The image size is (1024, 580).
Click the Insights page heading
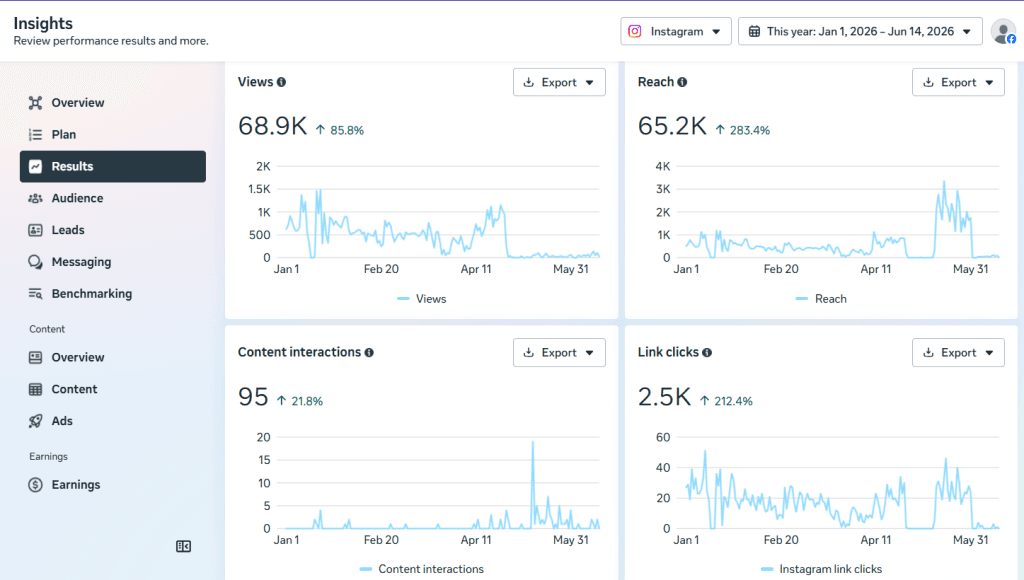tap(43, 24)
